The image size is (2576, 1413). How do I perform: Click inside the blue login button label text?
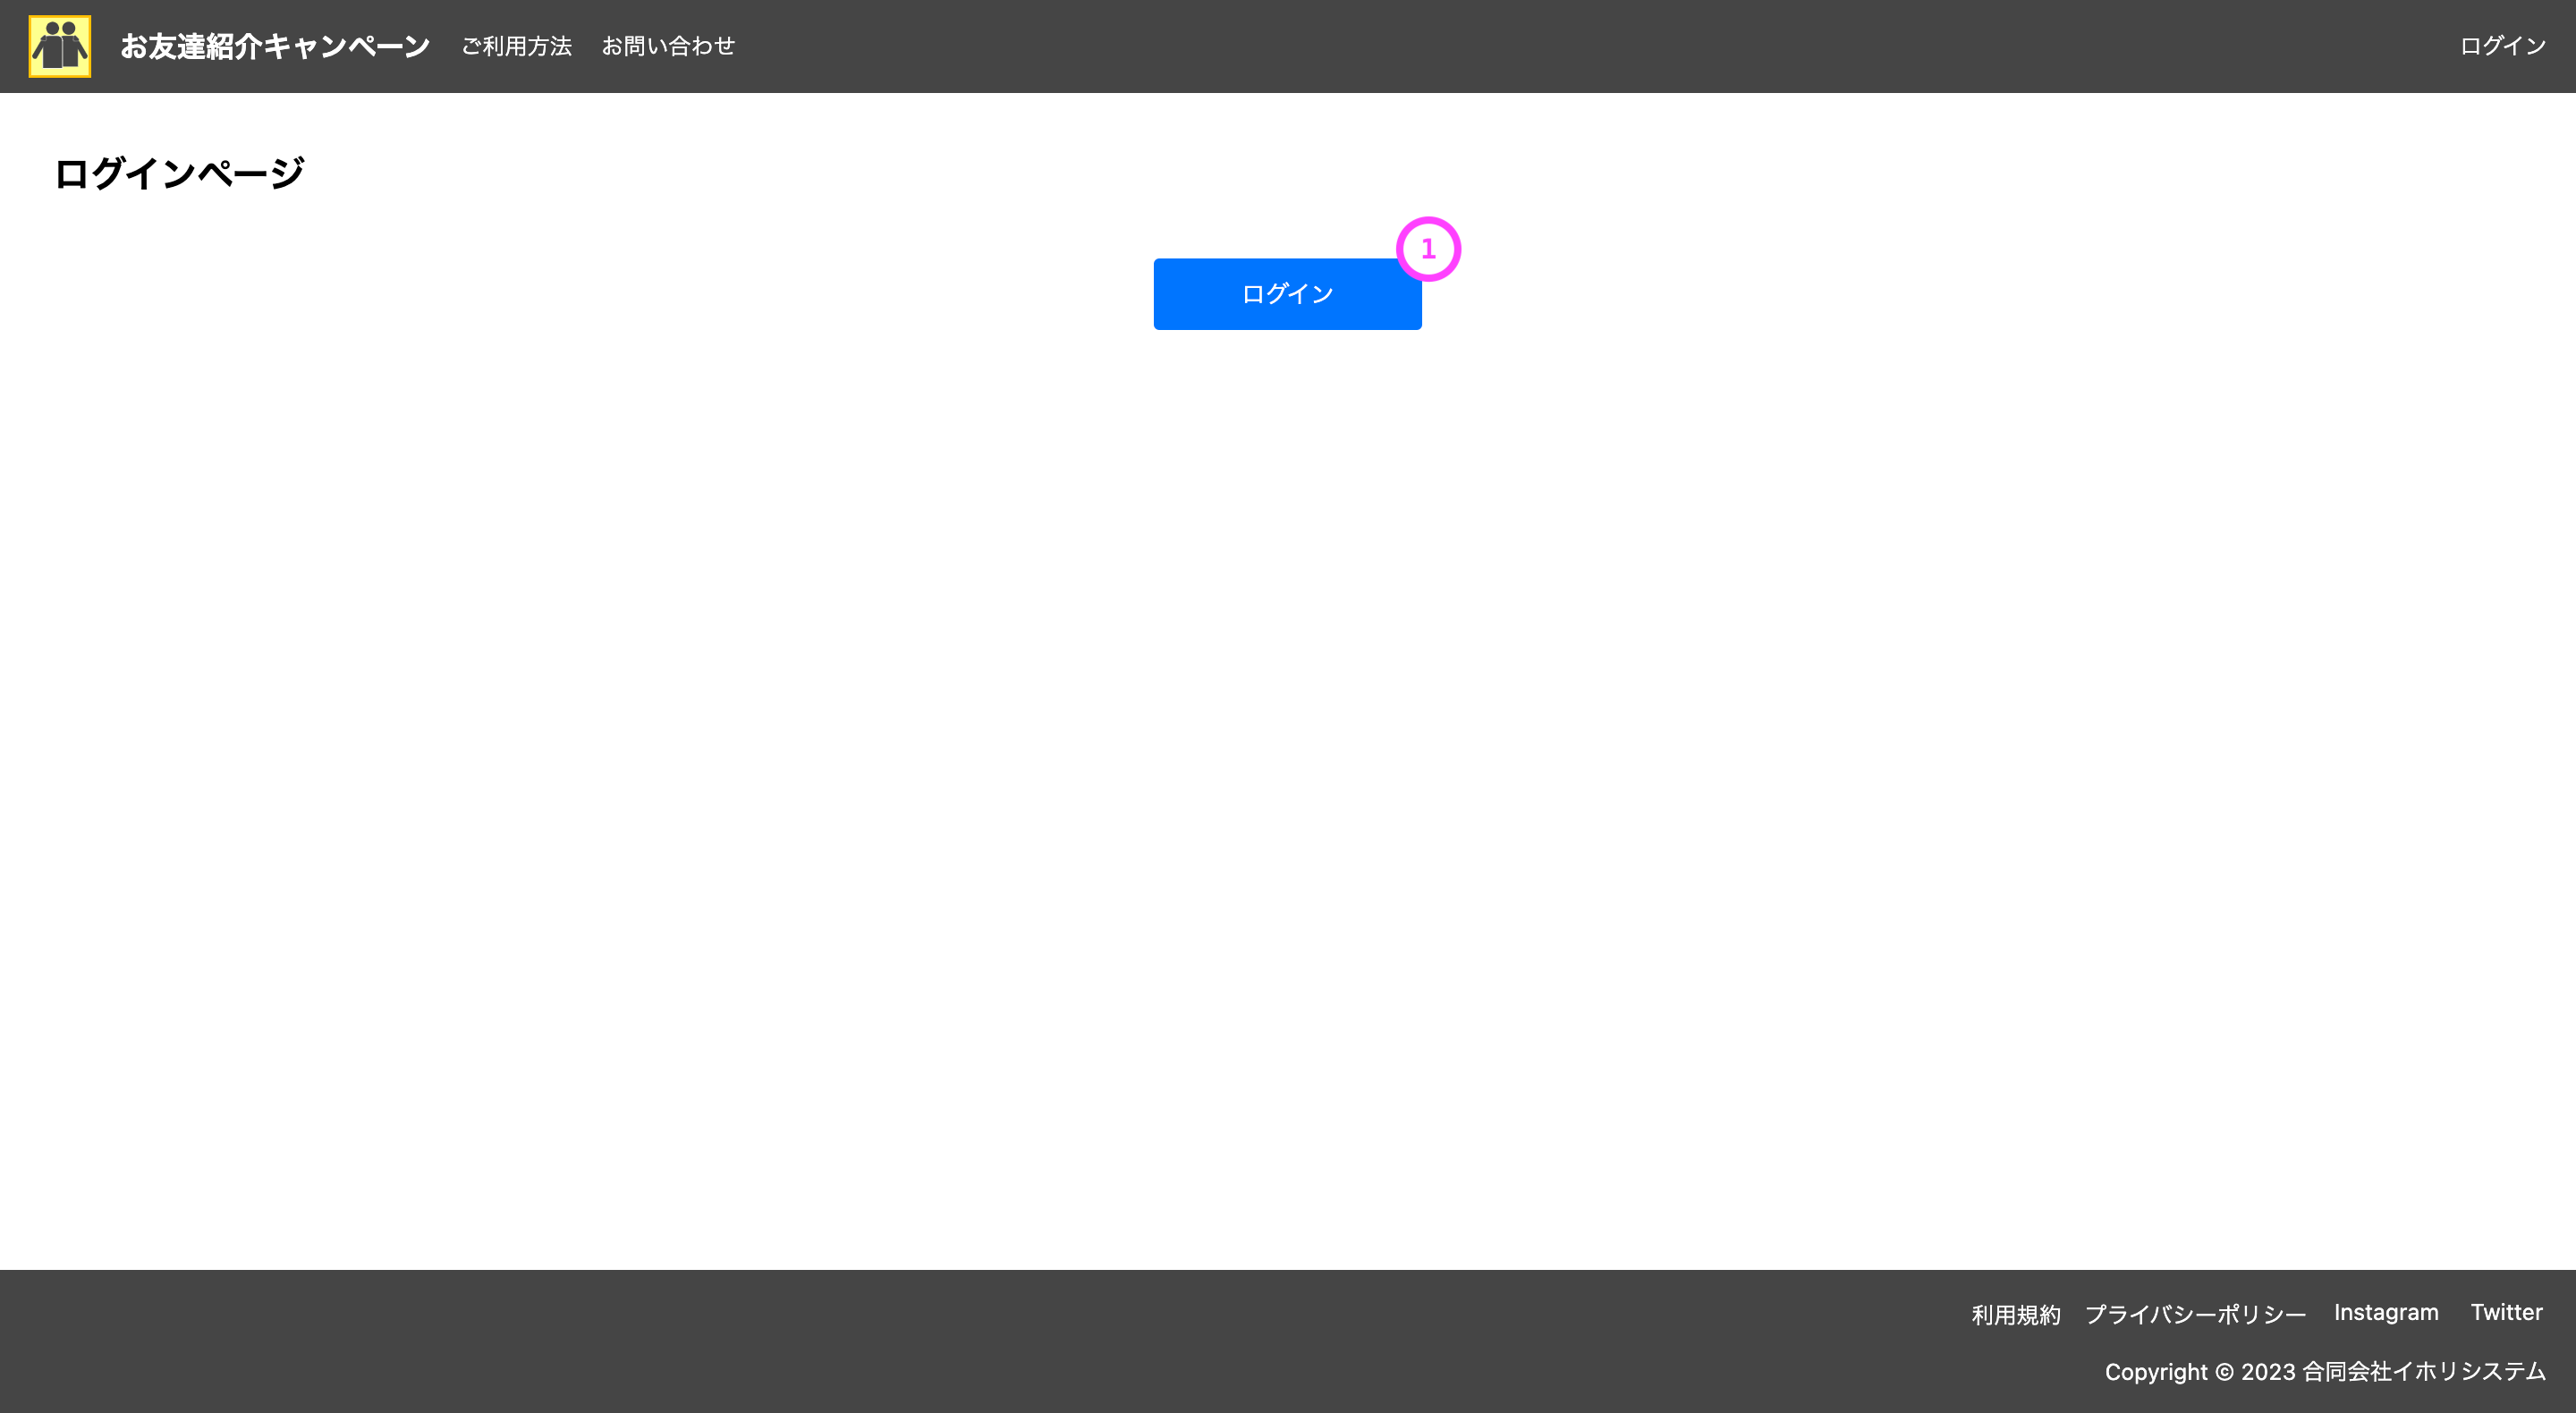coord(1287,293)
